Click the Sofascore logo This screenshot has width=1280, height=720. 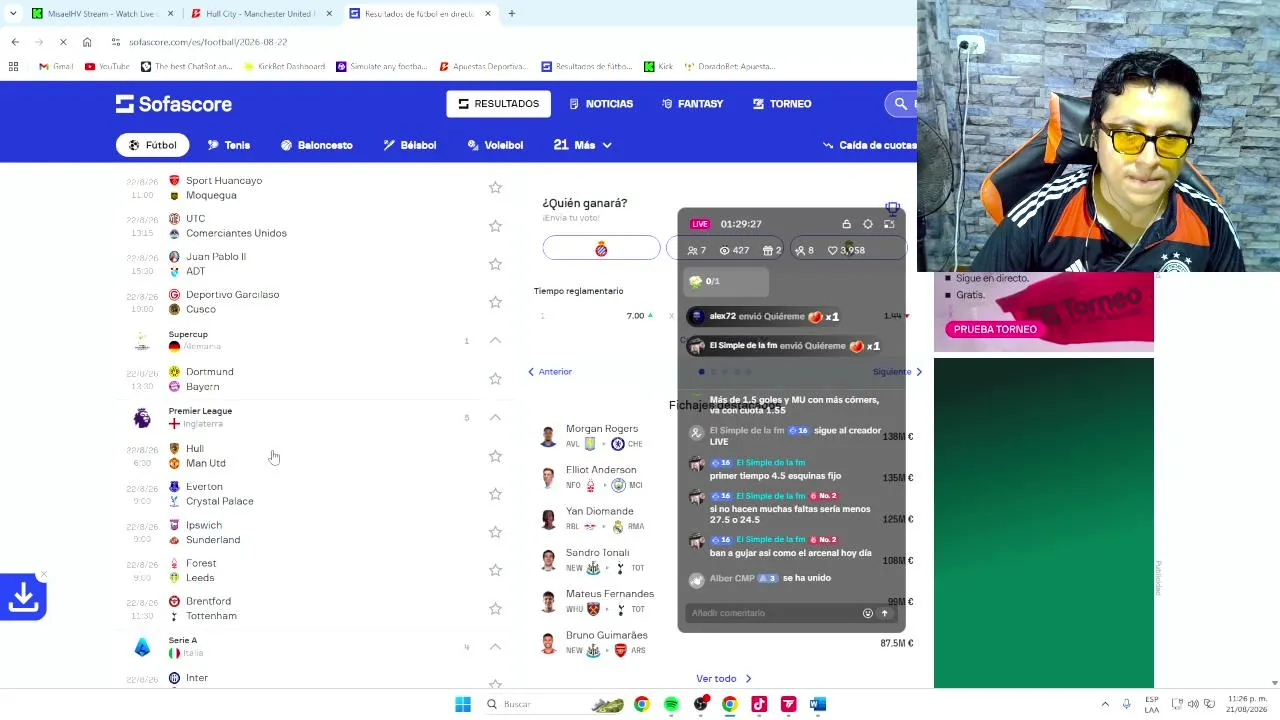(x=174, y=104)
